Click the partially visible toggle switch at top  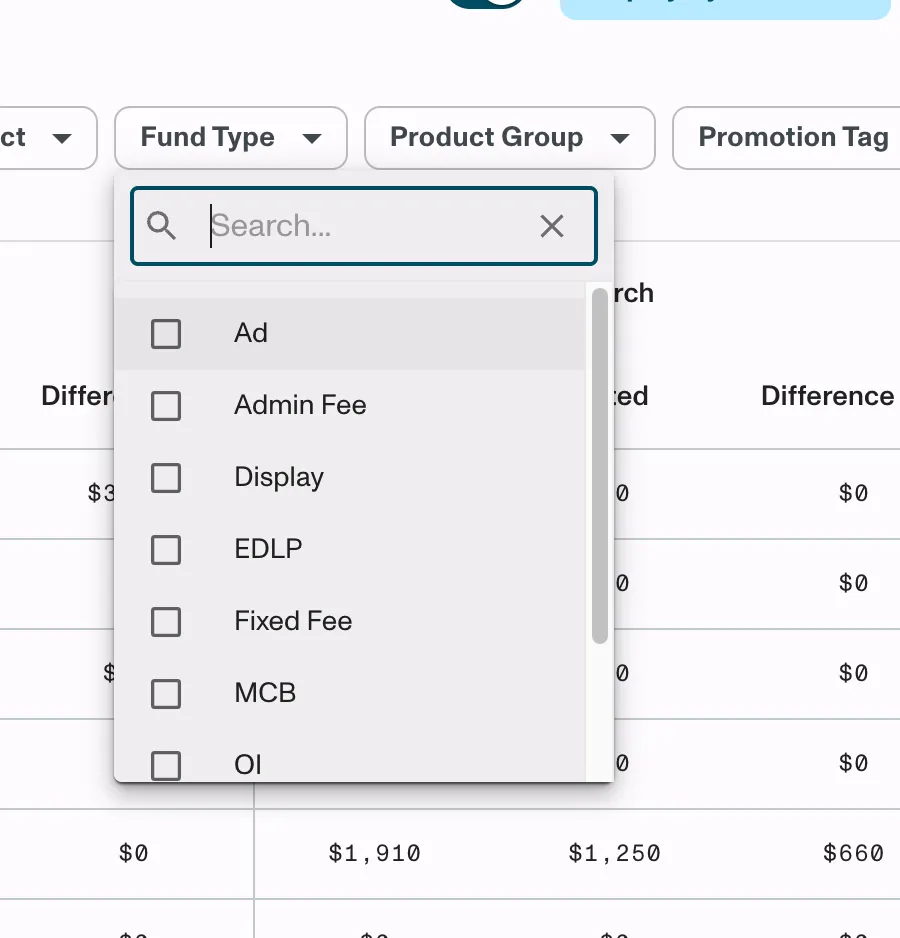[x=486, y=4]
